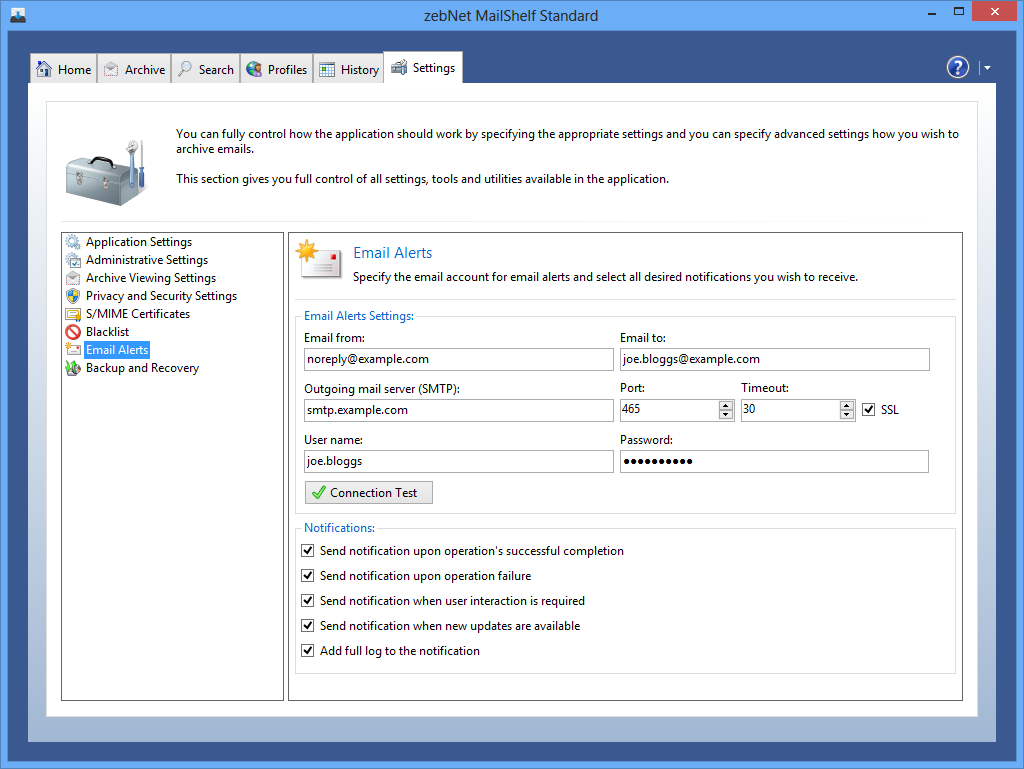Open Backup and Recovery section

click(142, 368)
